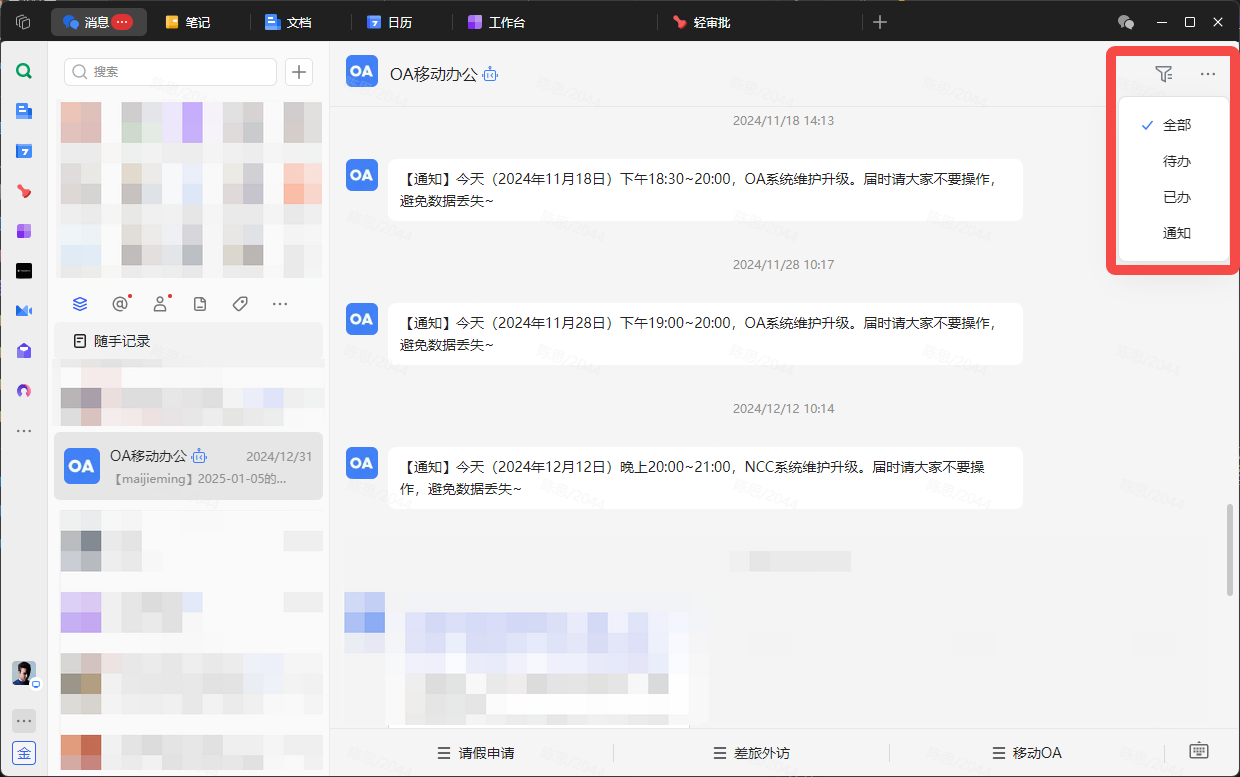Select 待办 in the filter menu

(1177, 160)
